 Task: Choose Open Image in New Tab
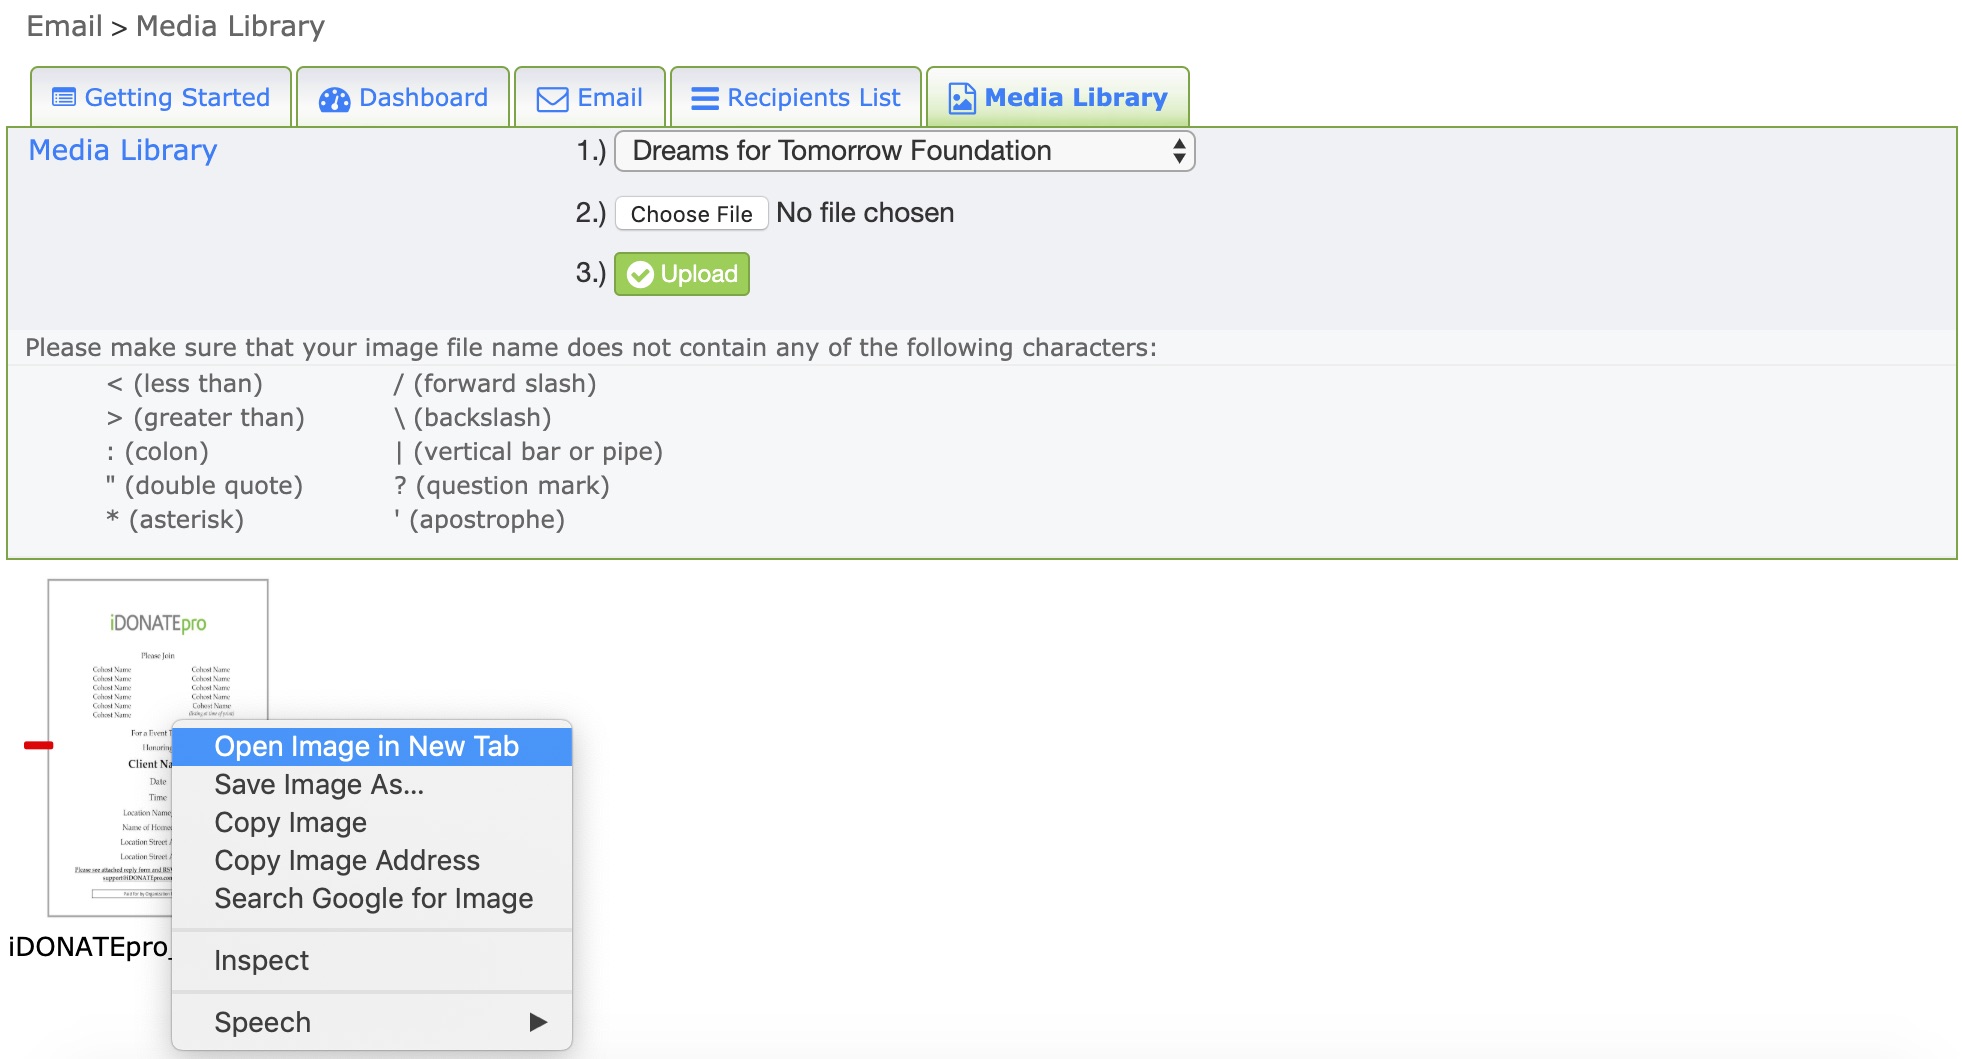(372, 747)
